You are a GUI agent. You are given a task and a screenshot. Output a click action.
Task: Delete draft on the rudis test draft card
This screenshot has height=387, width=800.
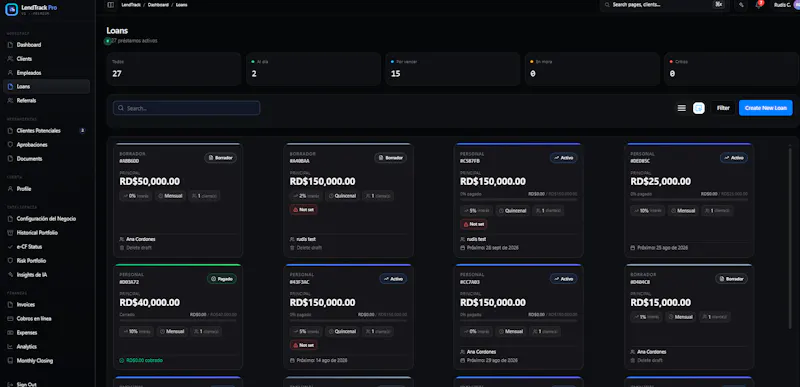pyautogui.click(x=306, y=248)
